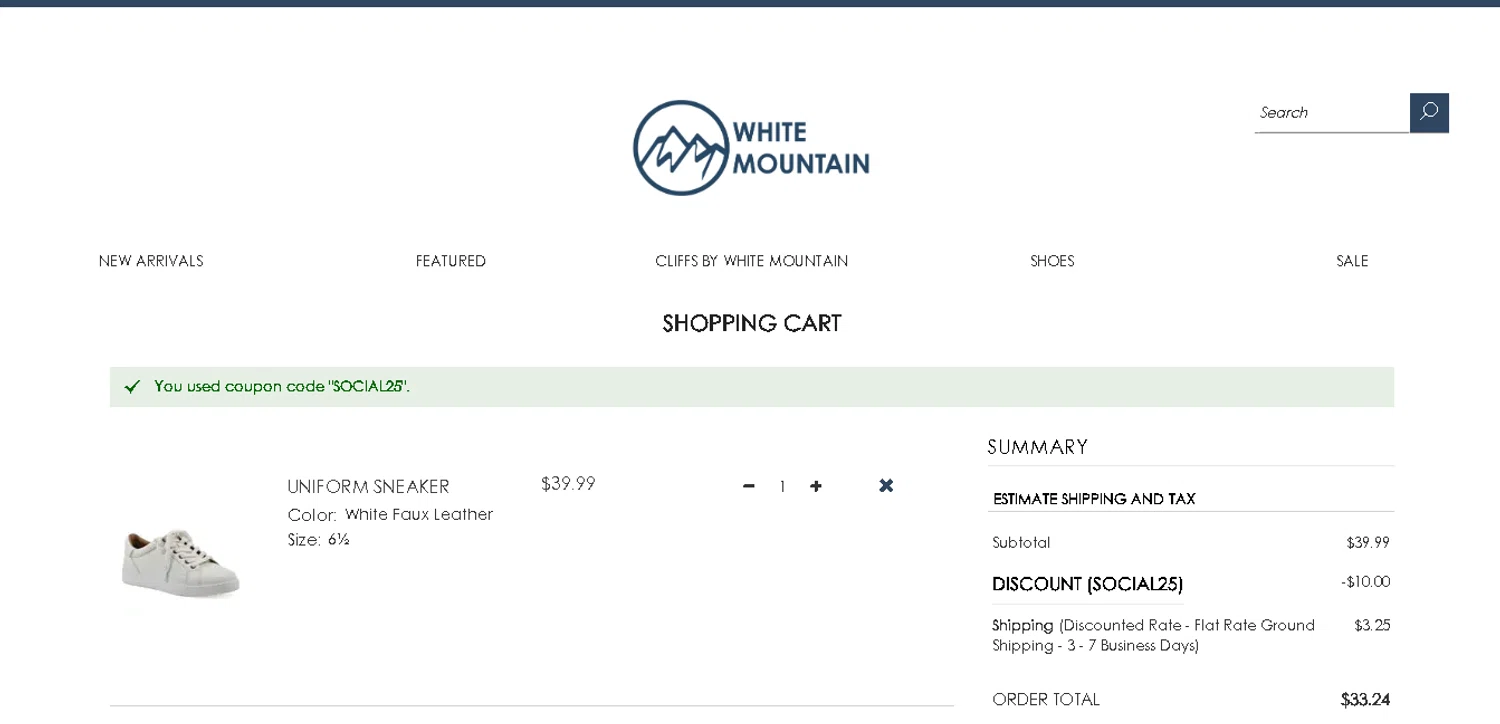The image size is (1500, 724).
Task: Open the New Arrivals menu
Action: point(151,261)
